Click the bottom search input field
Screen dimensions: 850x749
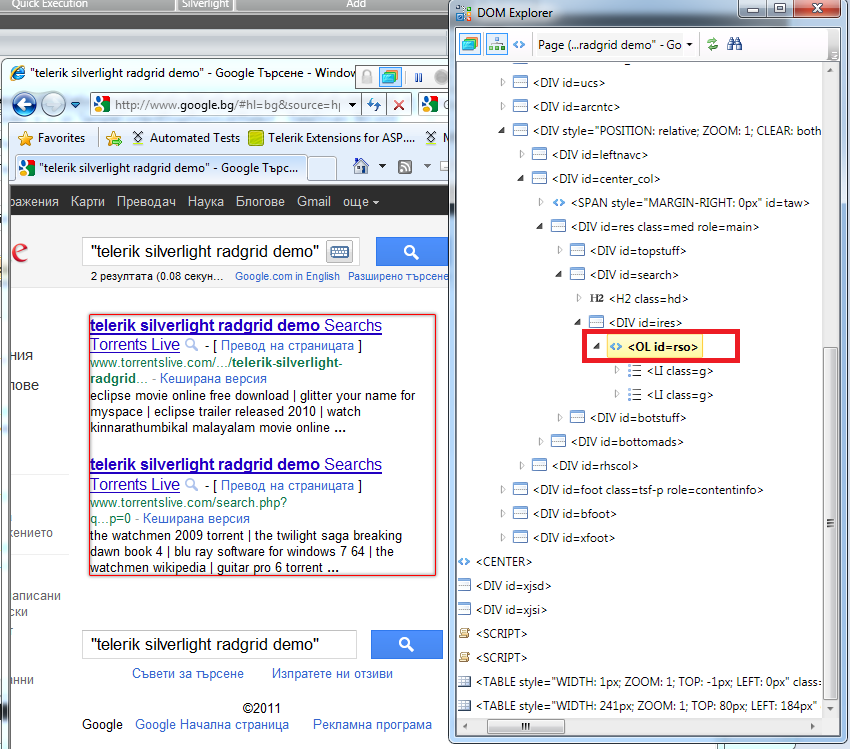pos(219,644)
